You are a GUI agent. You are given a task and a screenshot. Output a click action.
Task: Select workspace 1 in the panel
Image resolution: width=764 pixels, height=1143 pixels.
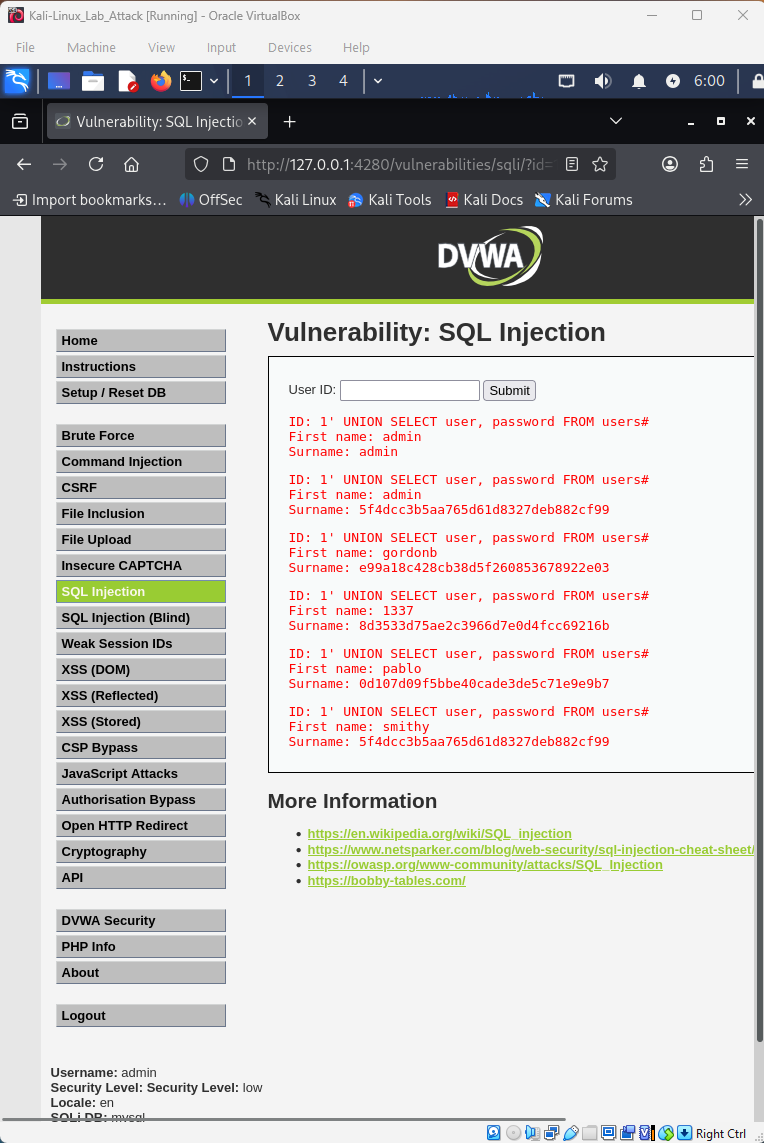point(248,81)
